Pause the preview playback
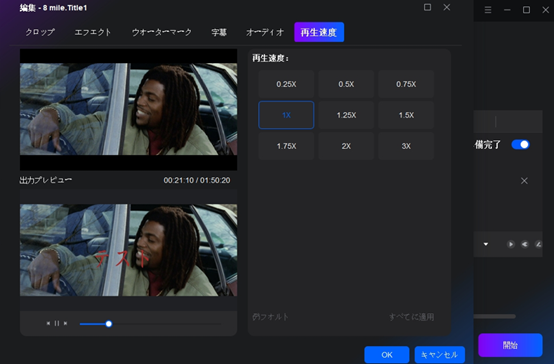This screenshot has width=554, height=364. pos(57,323)
